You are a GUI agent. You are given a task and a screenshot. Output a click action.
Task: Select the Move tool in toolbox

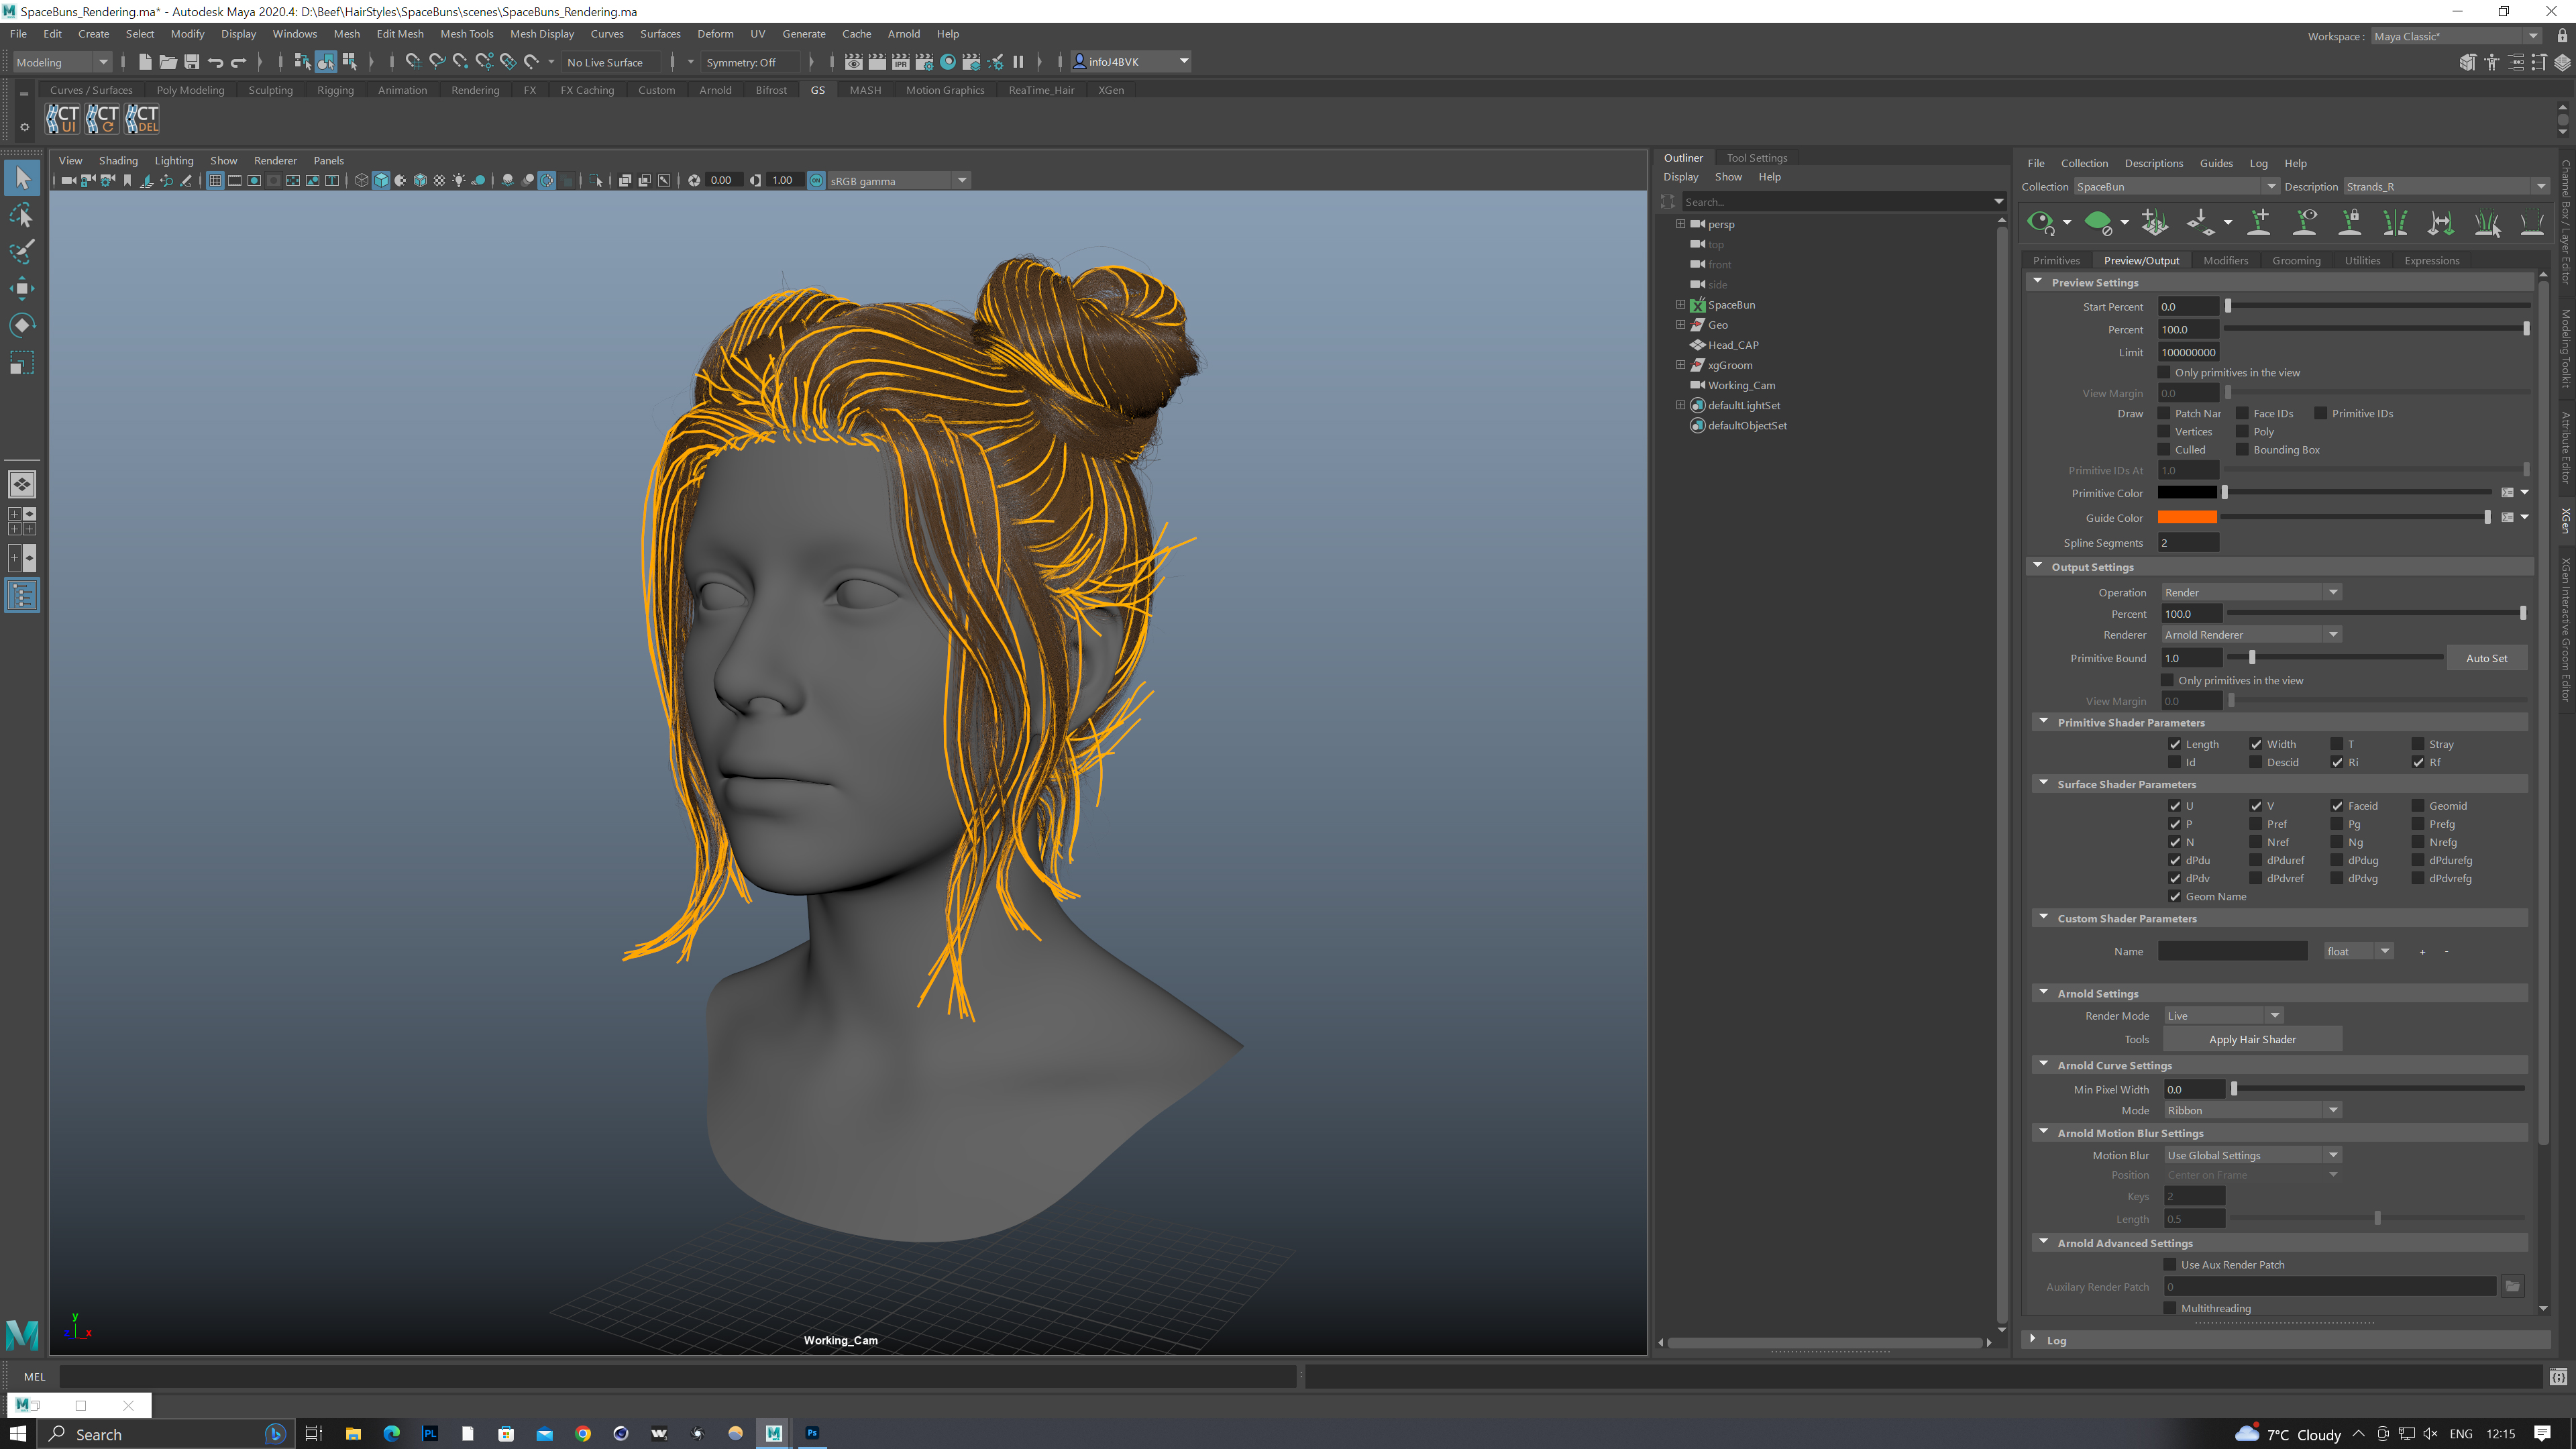(x=22, y=288)
